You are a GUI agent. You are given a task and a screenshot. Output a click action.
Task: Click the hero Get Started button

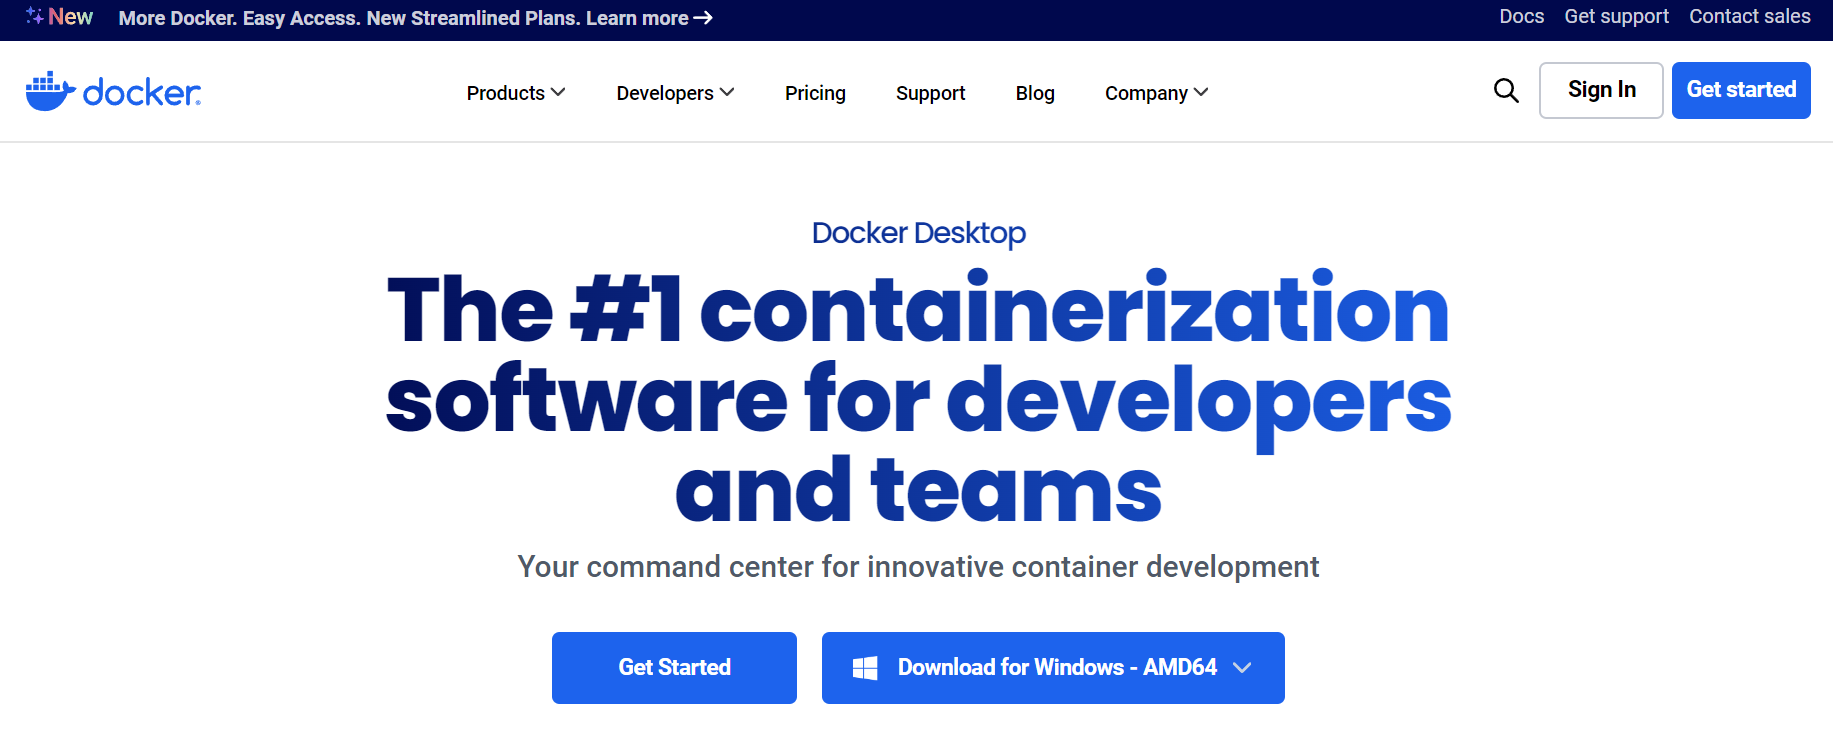click(674, 668)
